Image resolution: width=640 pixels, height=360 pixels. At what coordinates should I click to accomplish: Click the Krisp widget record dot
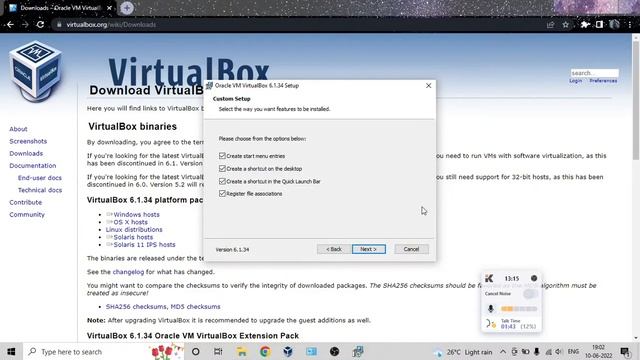[x=534, y=278]
